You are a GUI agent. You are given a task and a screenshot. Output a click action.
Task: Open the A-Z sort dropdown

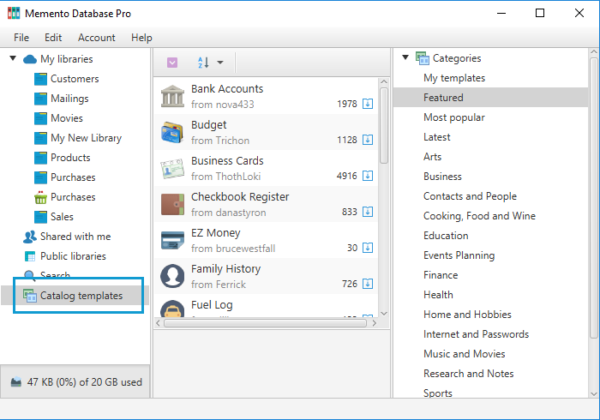click(x=209, y=62)
